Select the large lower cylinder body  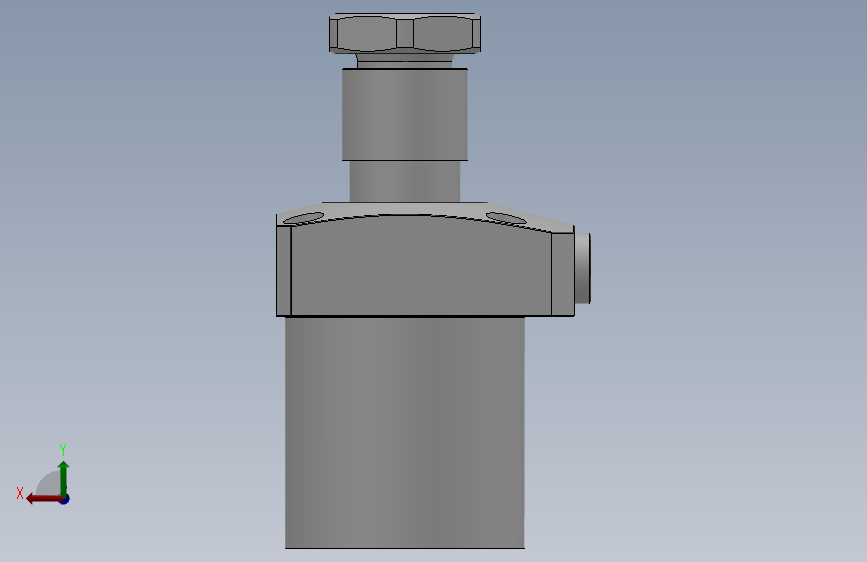405,433
